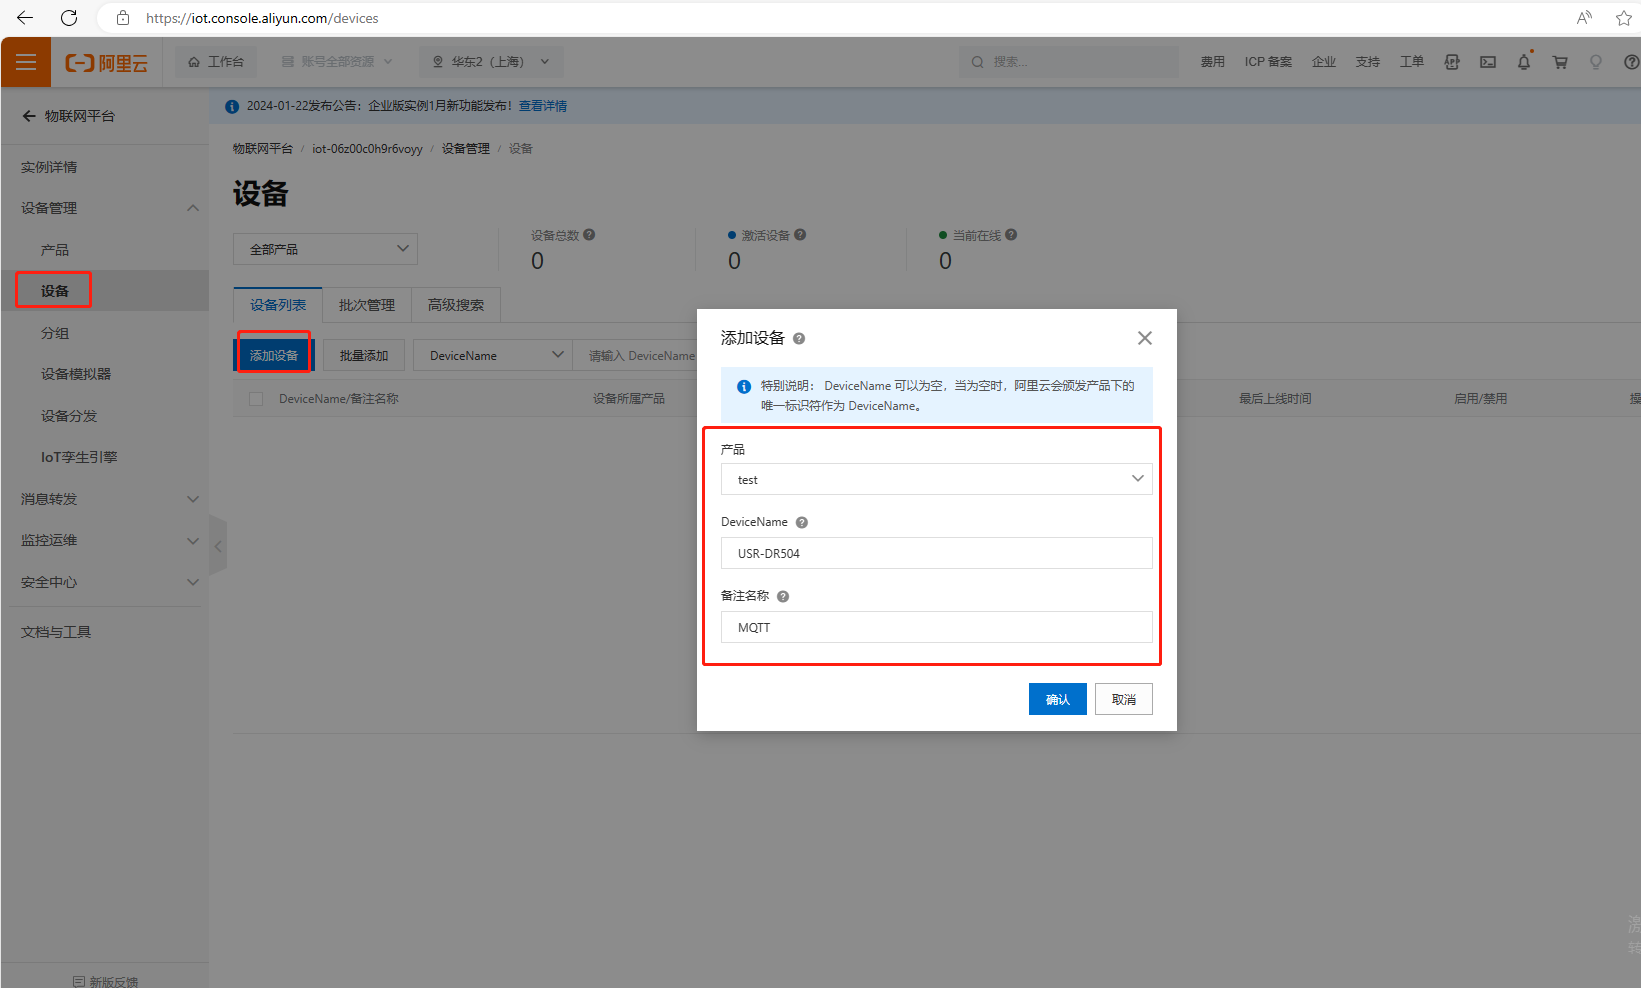Open the 华东2（上海）region selector
Viewport: 1641px width, 988px height.
tap(491, 62)
